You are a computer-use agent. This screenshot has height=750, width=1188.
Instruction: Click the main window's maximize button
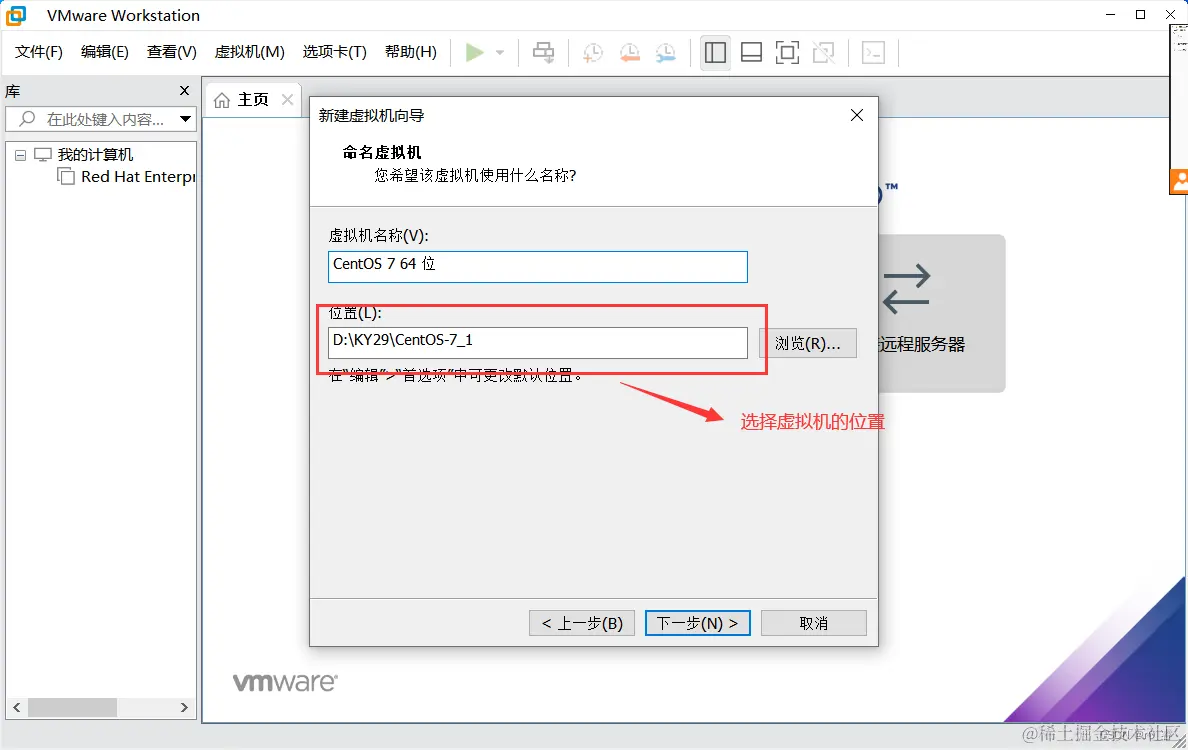click(1140, 14)
